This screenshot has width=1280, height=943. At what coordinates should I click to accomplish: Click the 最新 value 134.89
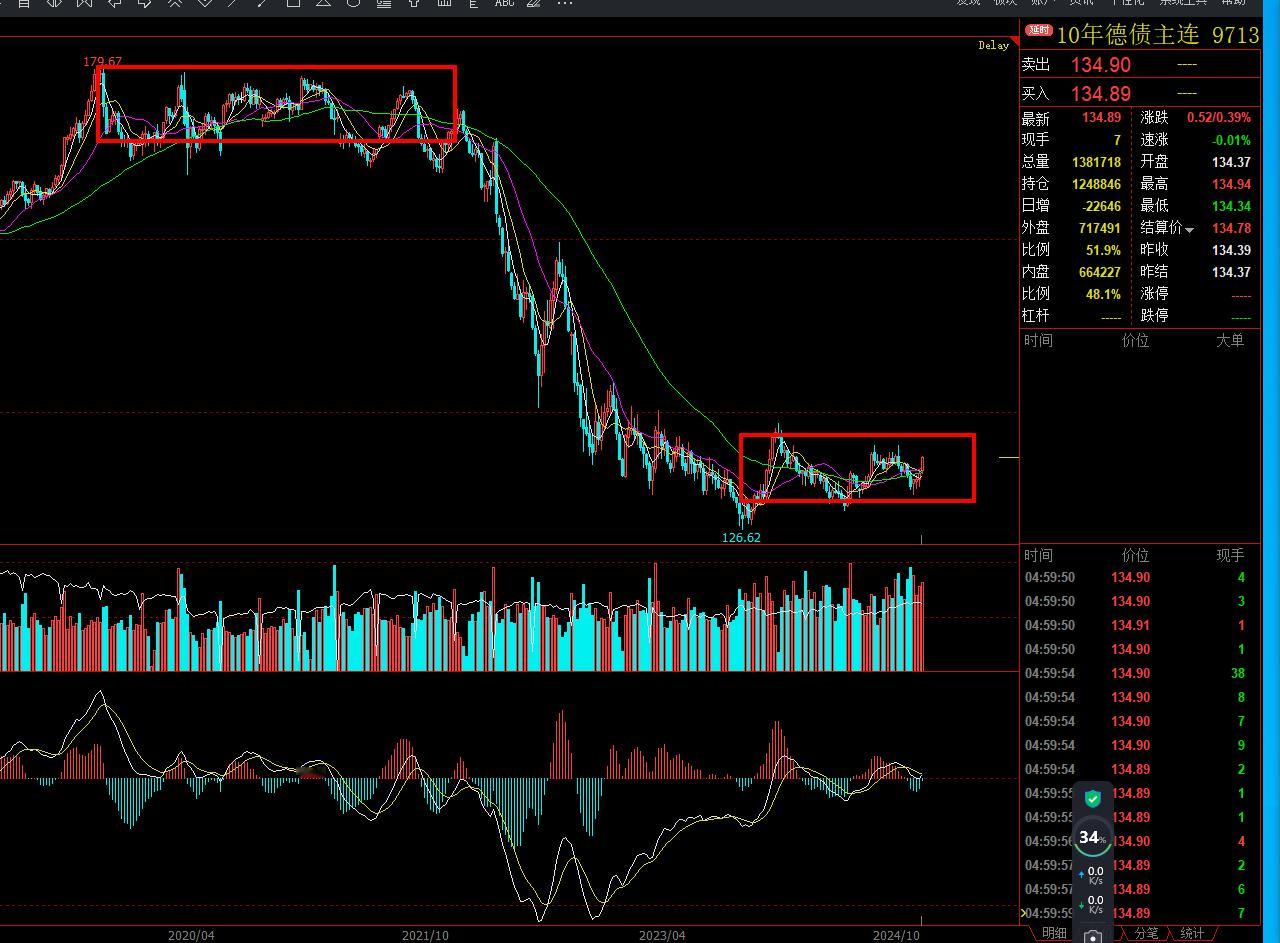pyautogui.click(x=1102, y=118)
